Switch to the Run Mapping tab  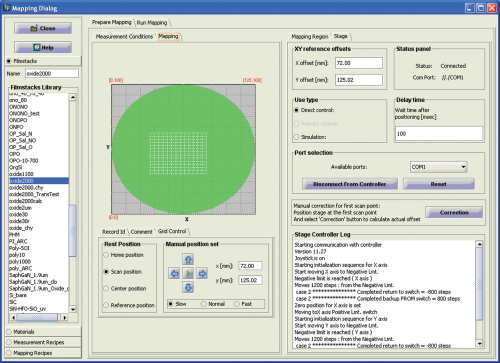point(152,23)
